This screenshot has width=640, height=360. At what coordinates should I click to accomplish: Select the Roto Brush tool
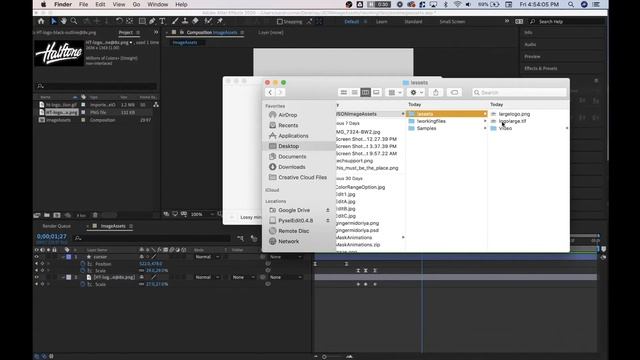[208, 21]
